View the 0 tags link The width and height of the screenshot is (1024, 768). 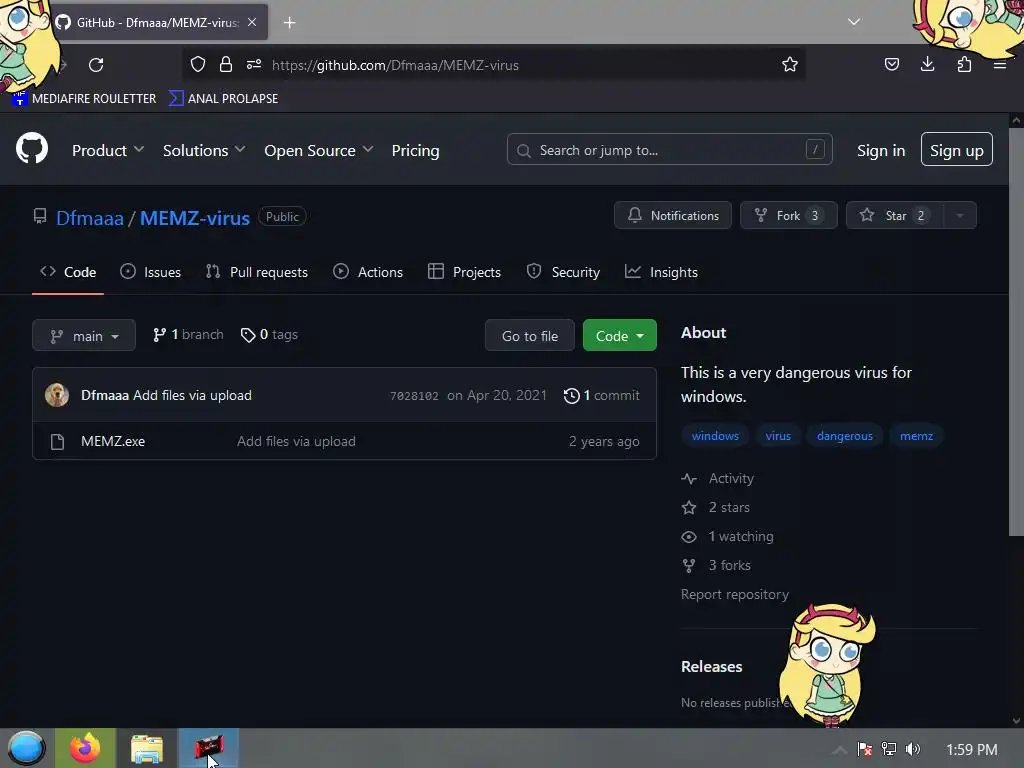[x=269, y=334]
